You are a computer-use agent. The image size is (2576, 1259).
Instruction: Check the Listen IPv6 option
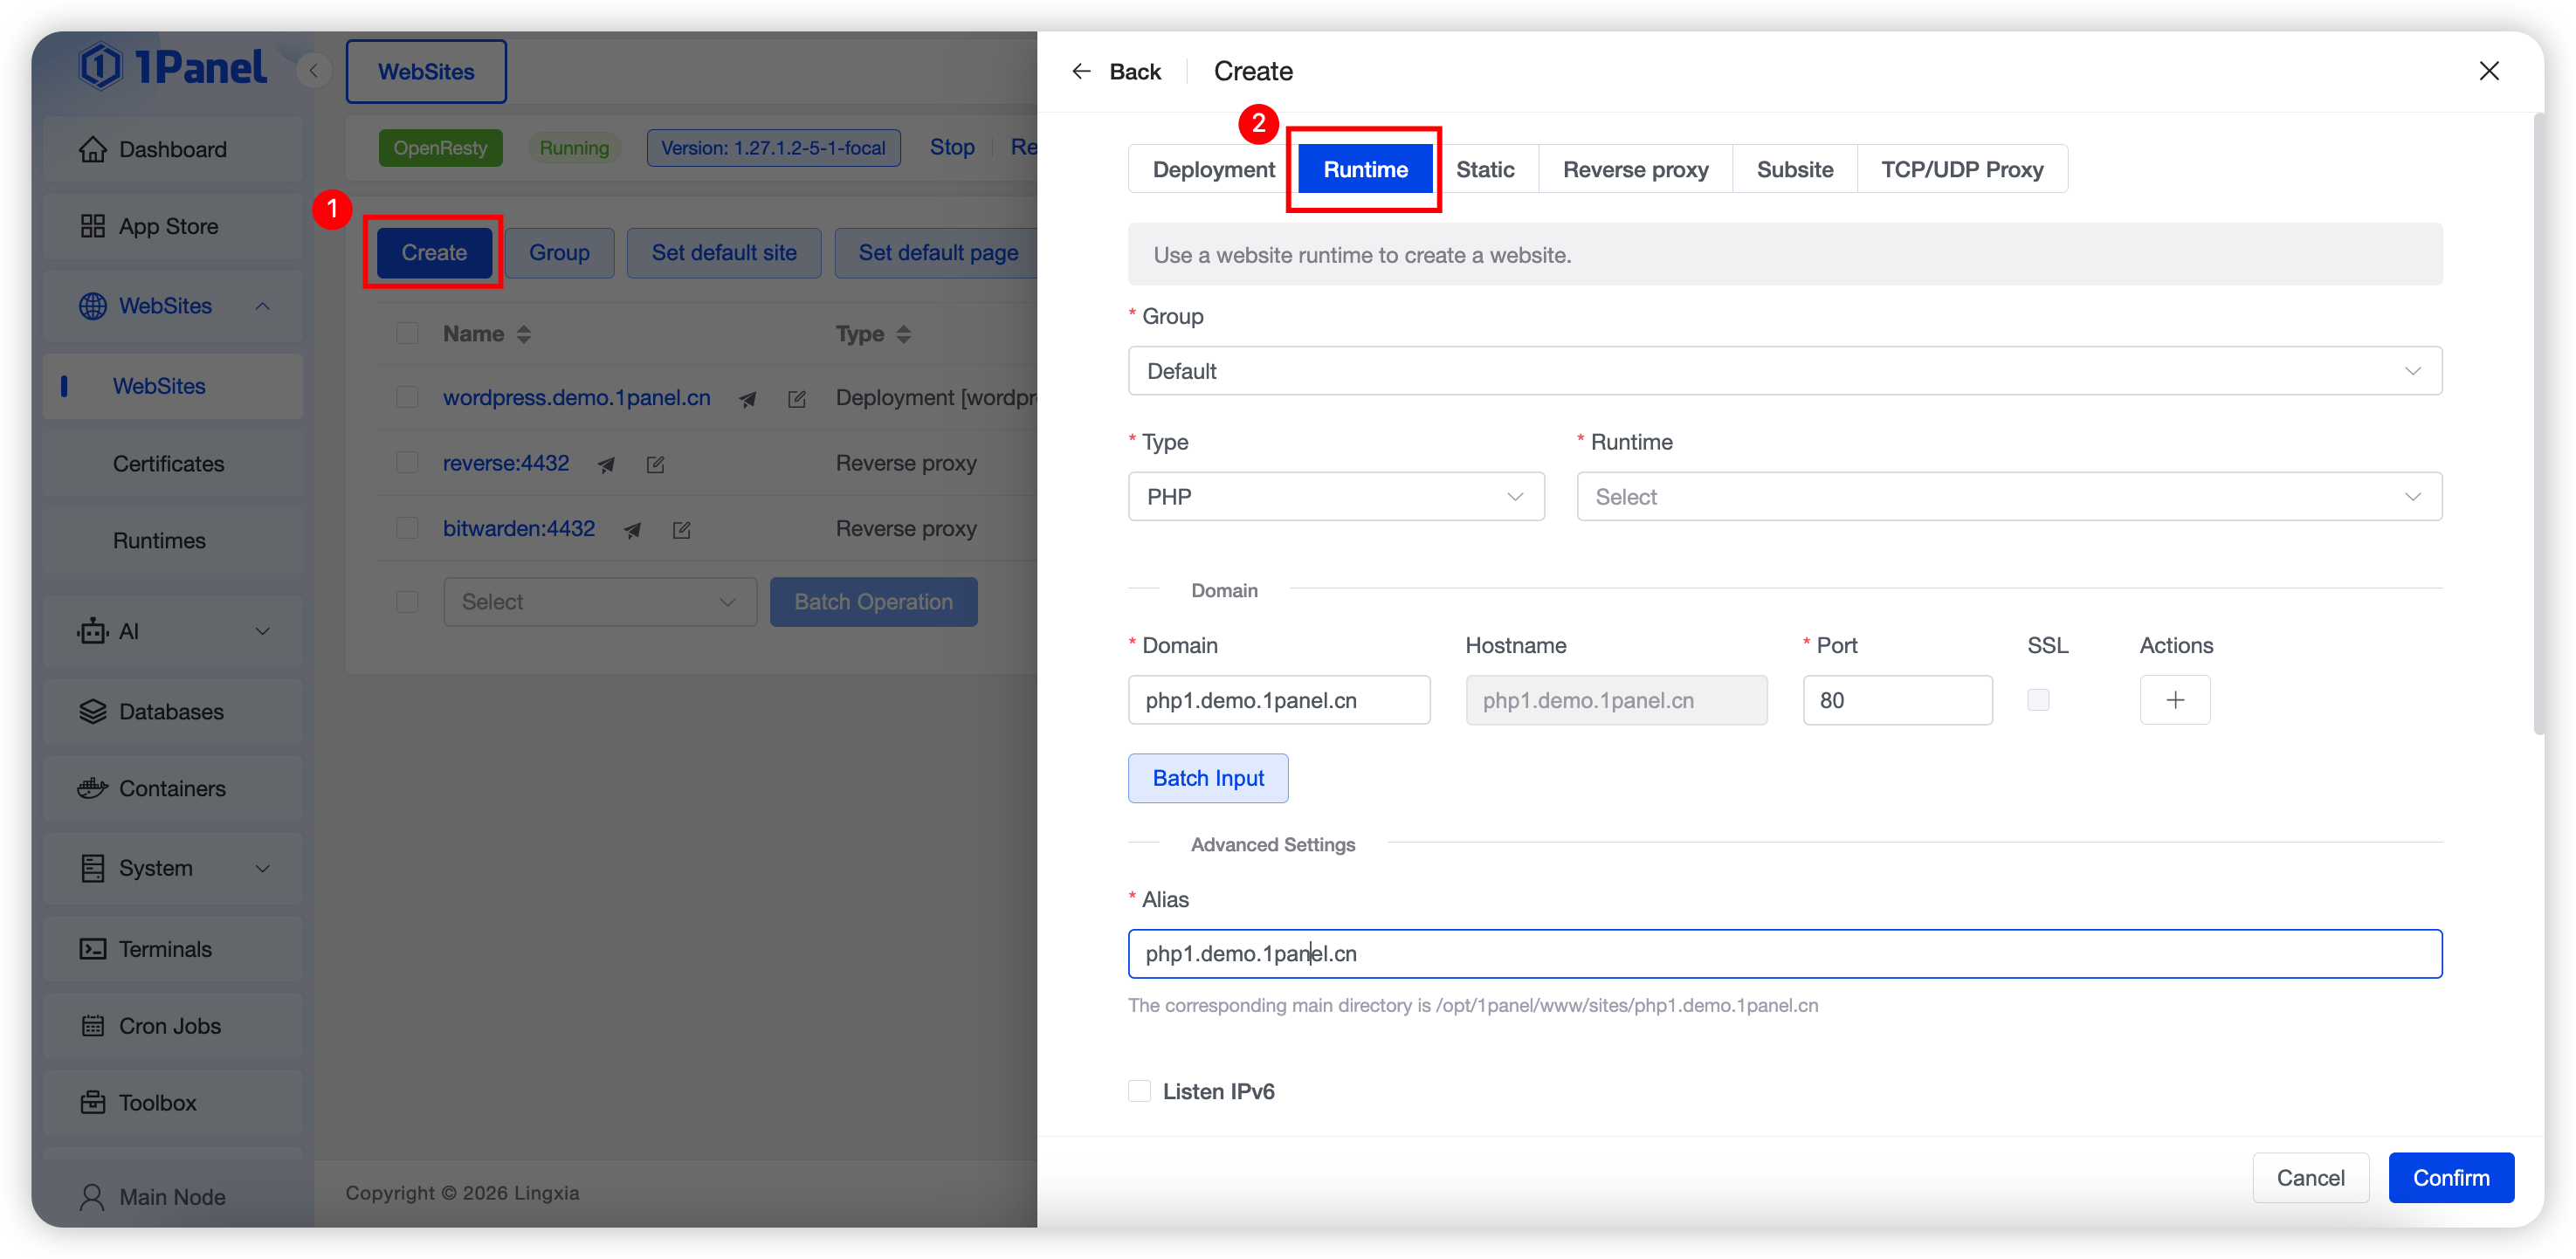[x=1140, y=1091]
